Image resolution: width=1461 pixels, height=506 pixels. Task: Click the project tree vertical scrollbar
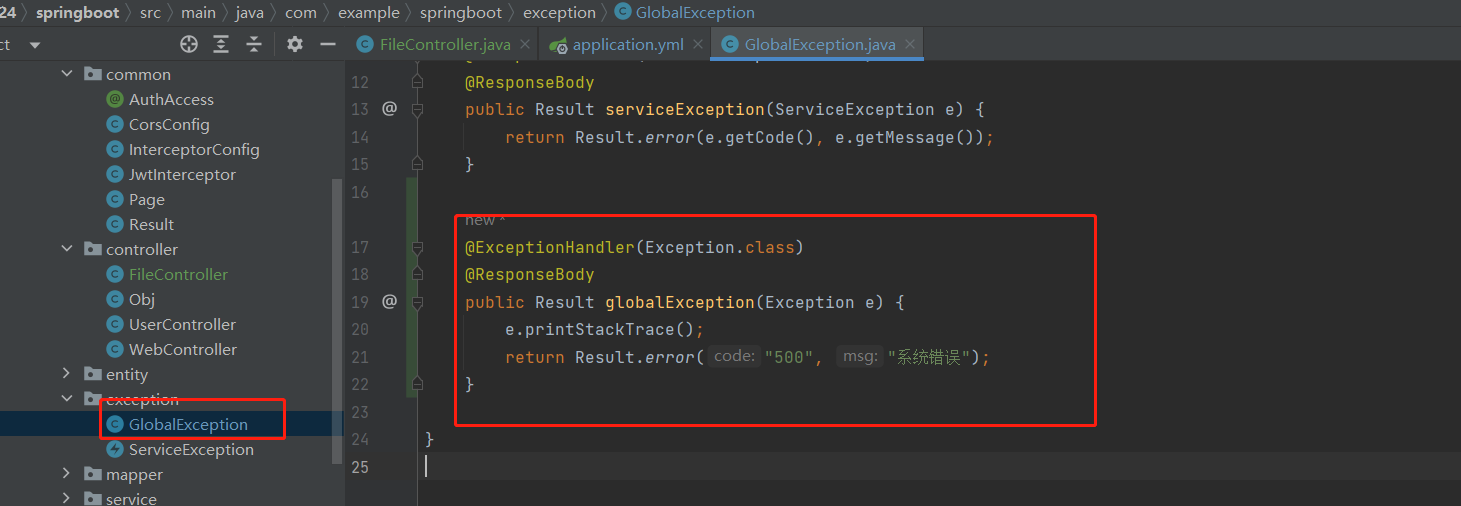coord(337,320)
